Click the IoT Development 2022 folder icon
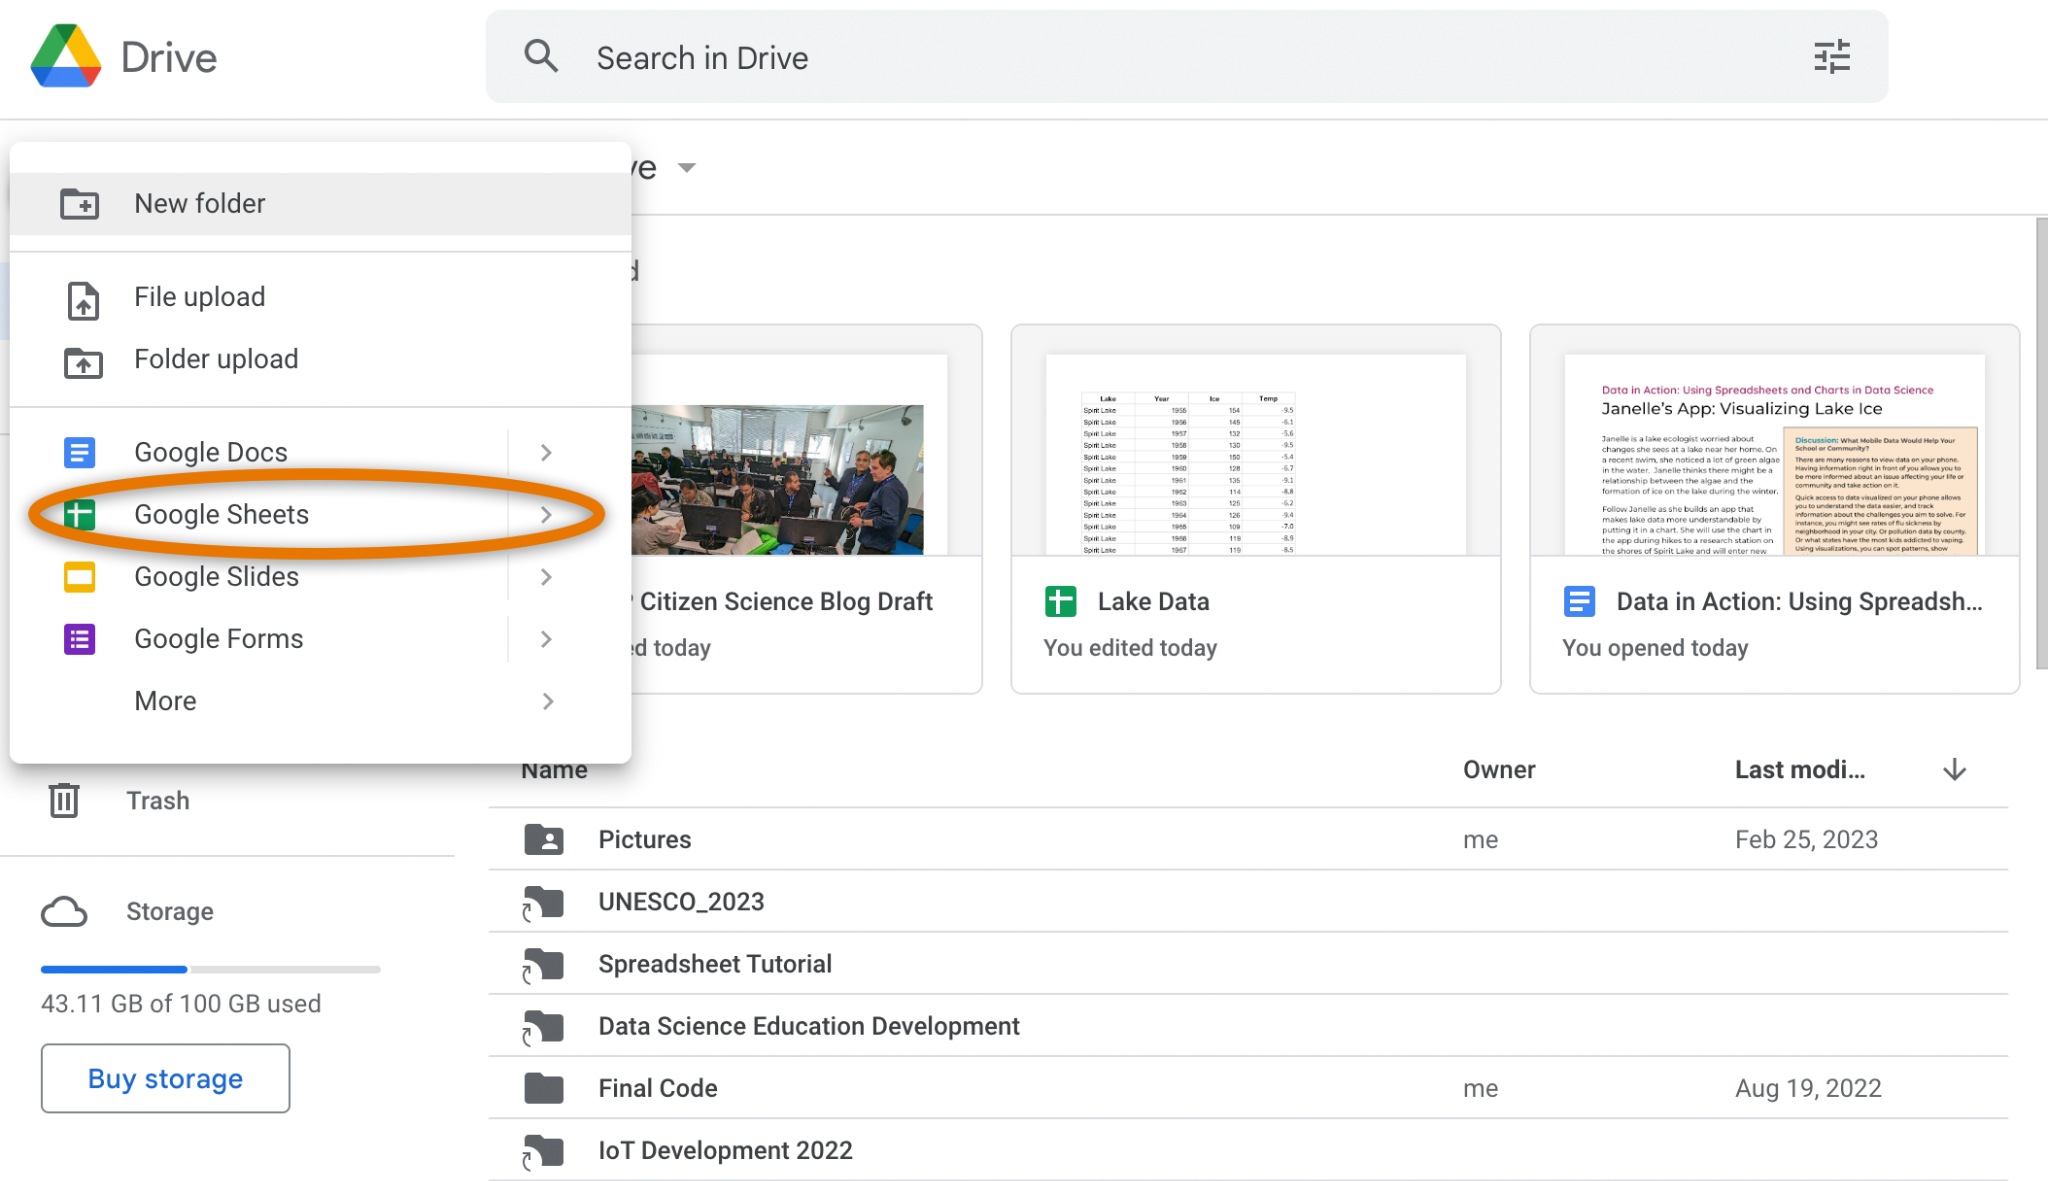Image resolution: width=2048 pixels, height=1181 pixels. click(x=543, y=1151)
